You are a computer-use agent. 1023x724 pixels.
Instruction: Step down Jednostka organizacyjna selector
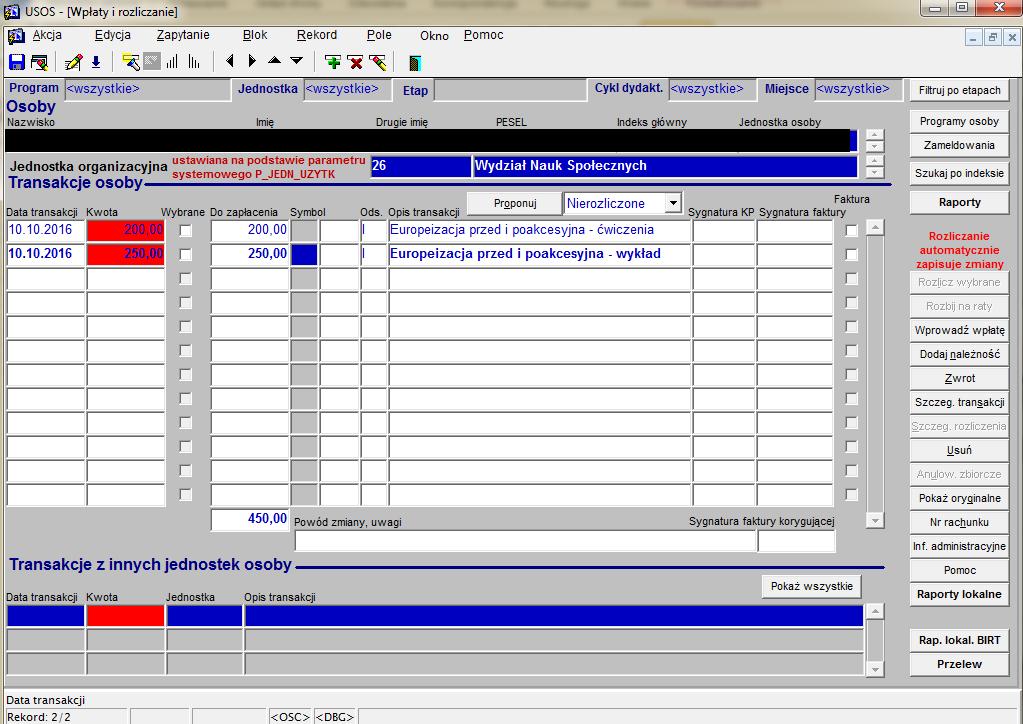(874, 172)
